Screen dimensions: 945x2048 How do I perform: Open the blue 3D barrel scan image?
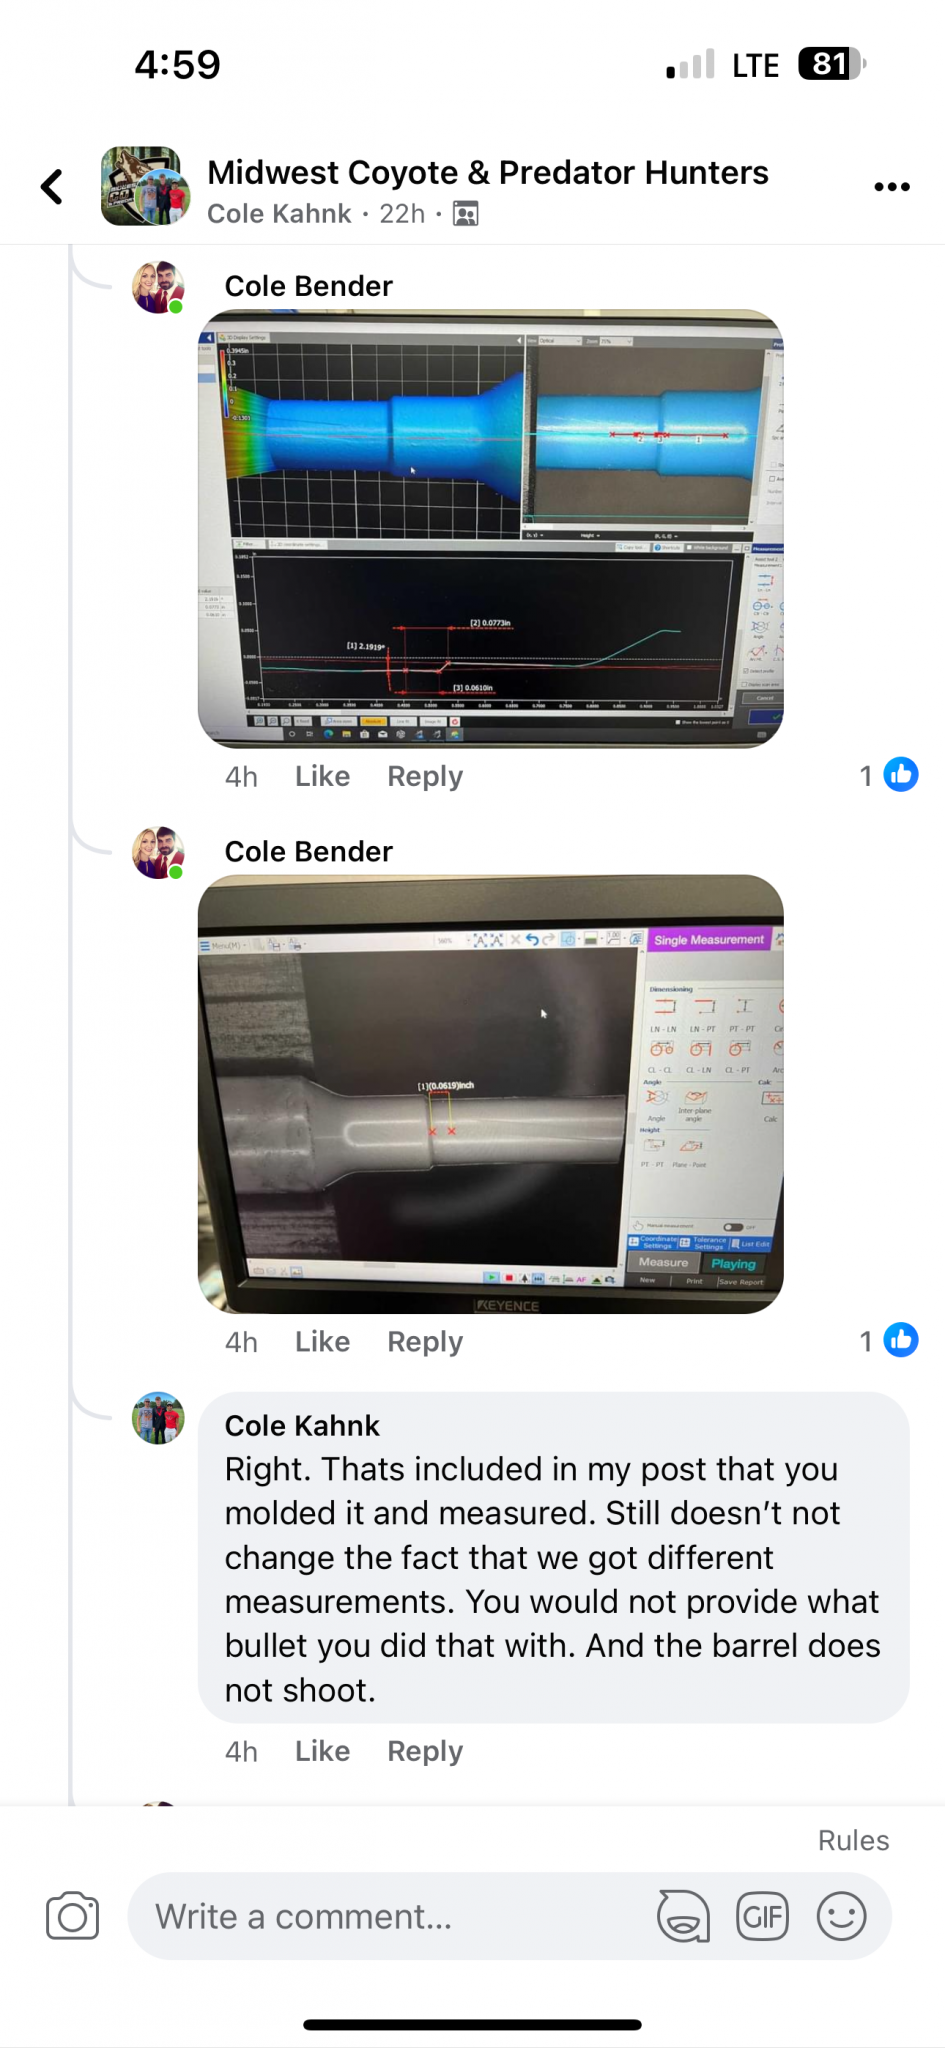pos(490,529)
